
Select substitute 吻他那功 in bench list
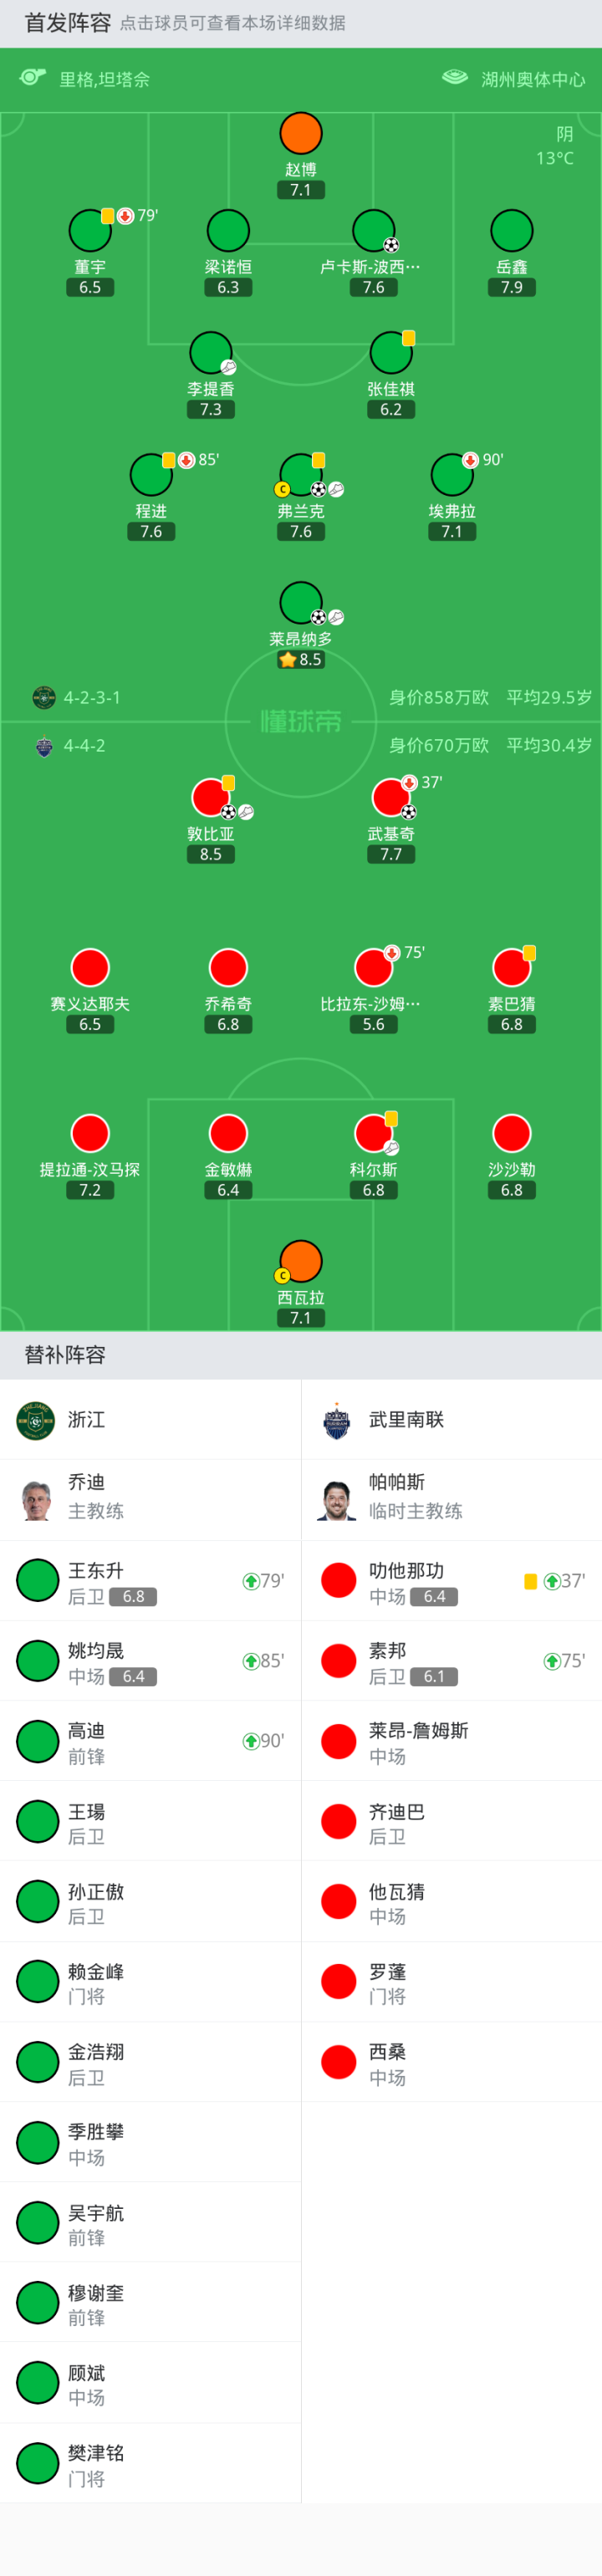[x=451, y=1581]
